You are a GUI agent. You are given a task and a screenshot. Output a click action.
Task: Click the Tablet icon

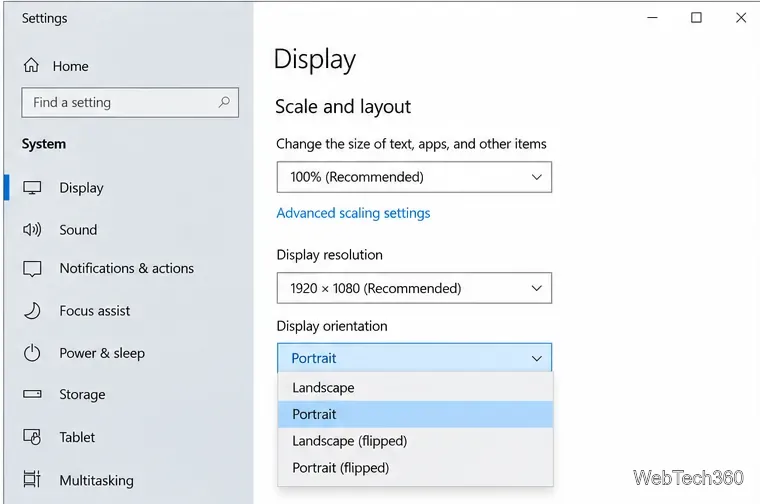[x=32, y=437]
